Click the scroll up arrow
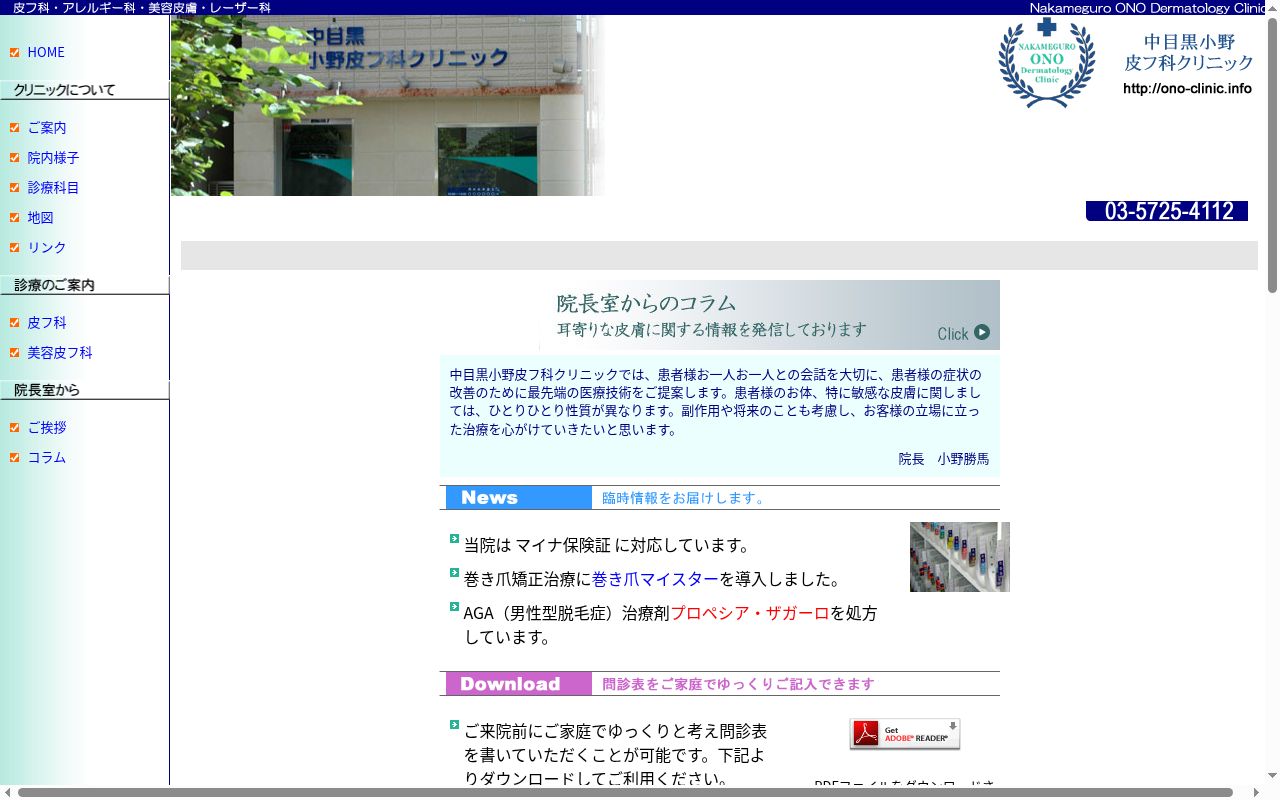This screenshot has width=1280, height=800. coord(1273,7)
